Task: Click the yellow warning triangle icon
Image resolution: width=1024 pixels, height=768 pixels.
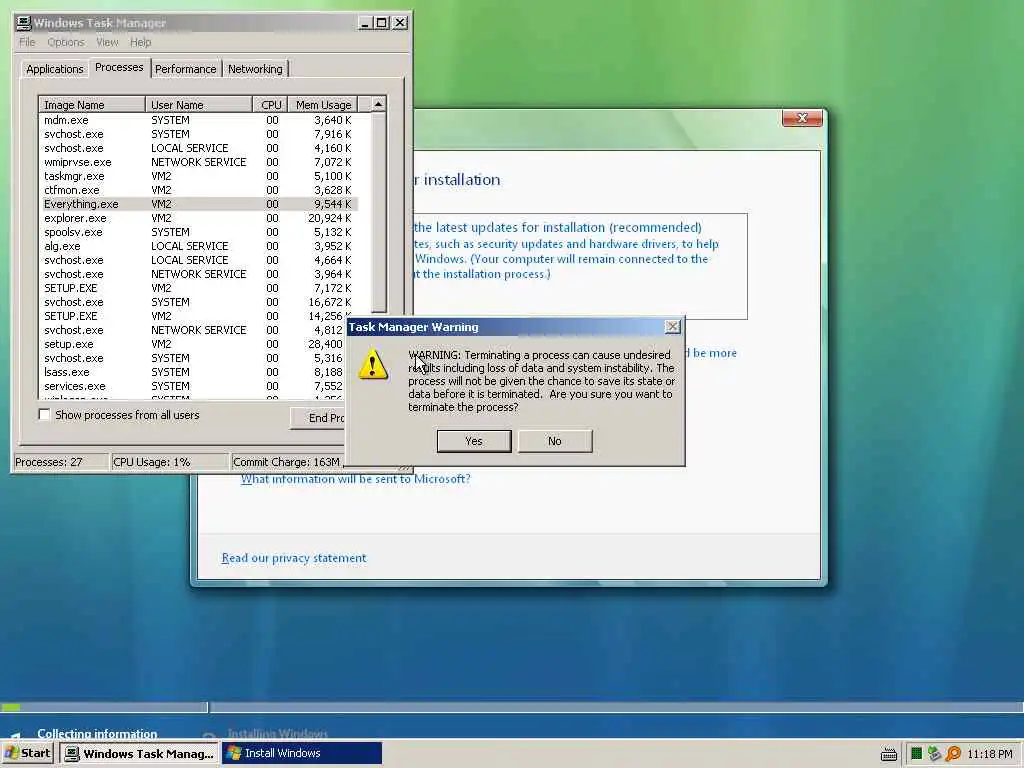Action: pyautogui.click(x=373, y=364)
